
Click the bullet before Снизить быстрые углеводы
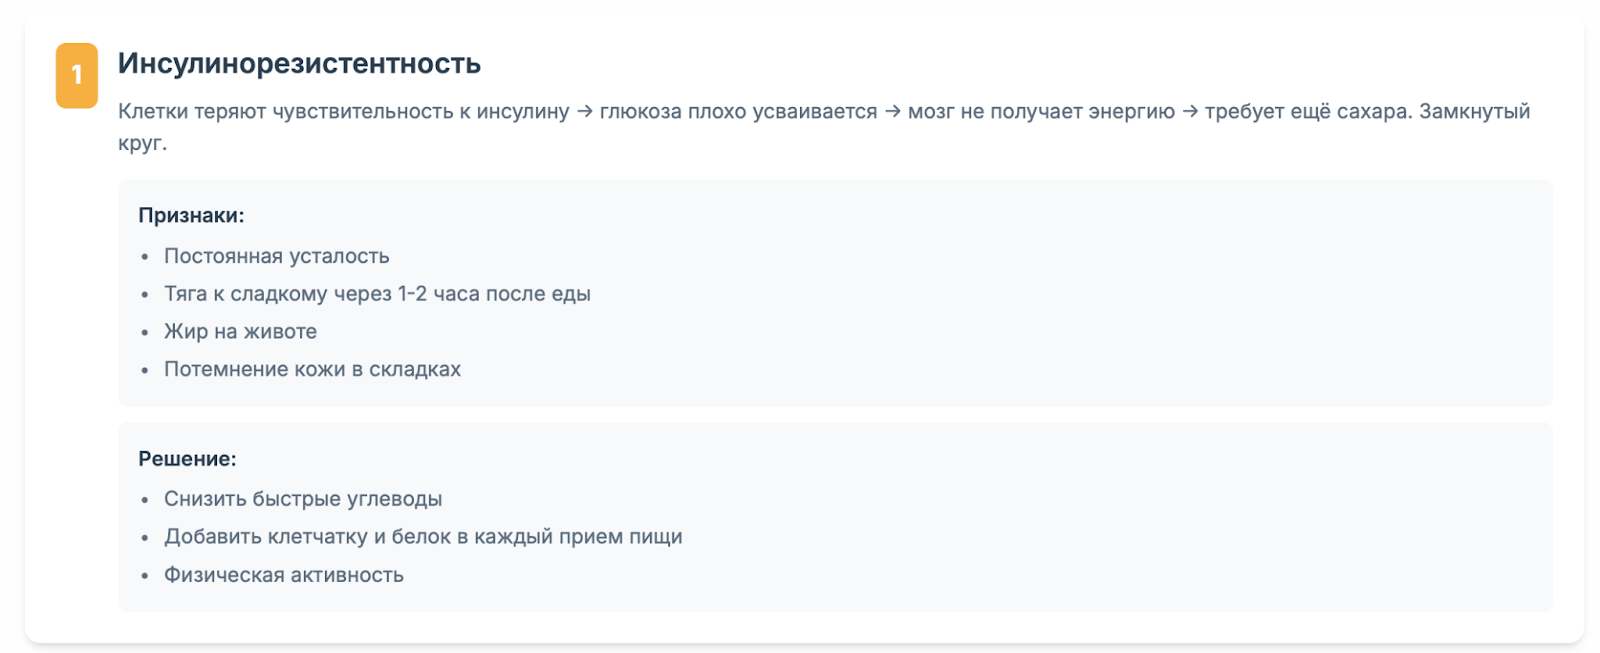145,500
